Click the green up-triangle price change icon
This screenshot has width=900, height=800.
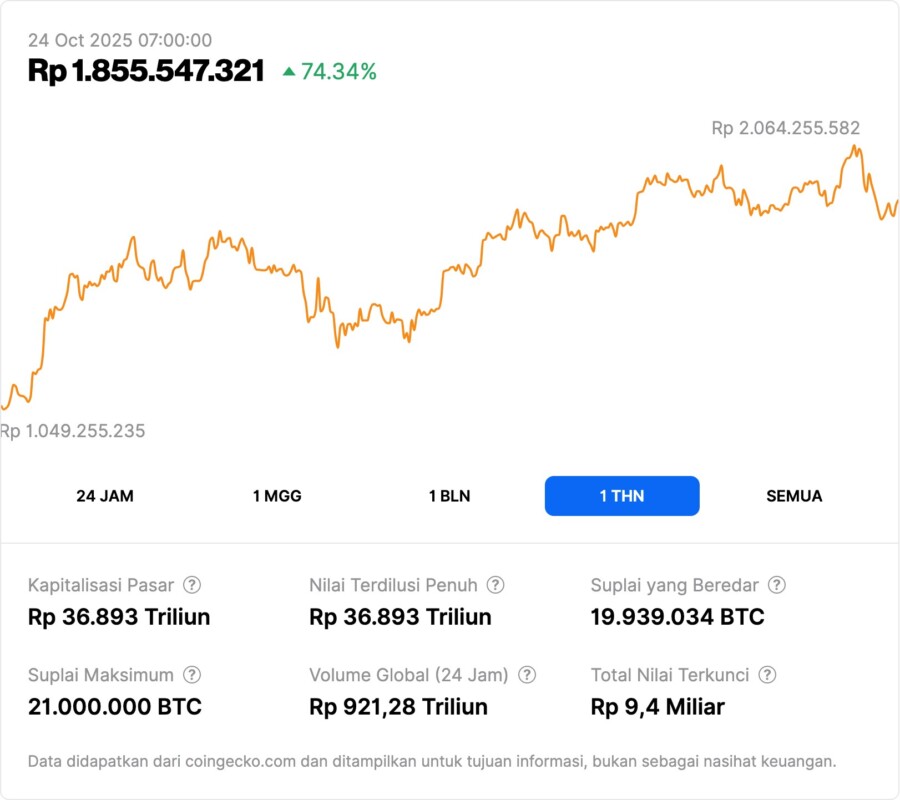[x=289, y=71]
